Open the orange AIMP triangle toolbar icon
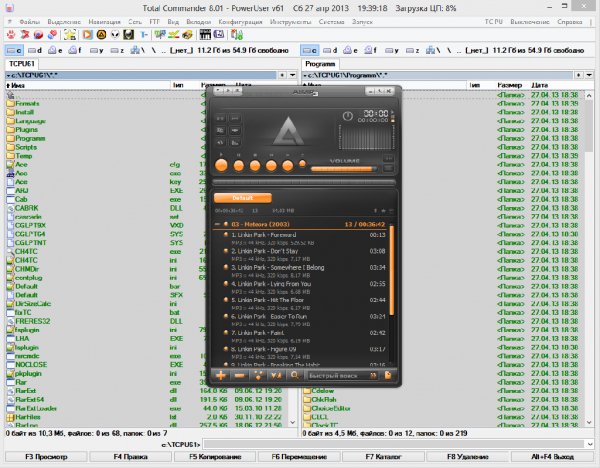The image size is (600, 468). (x=101, y=35)
